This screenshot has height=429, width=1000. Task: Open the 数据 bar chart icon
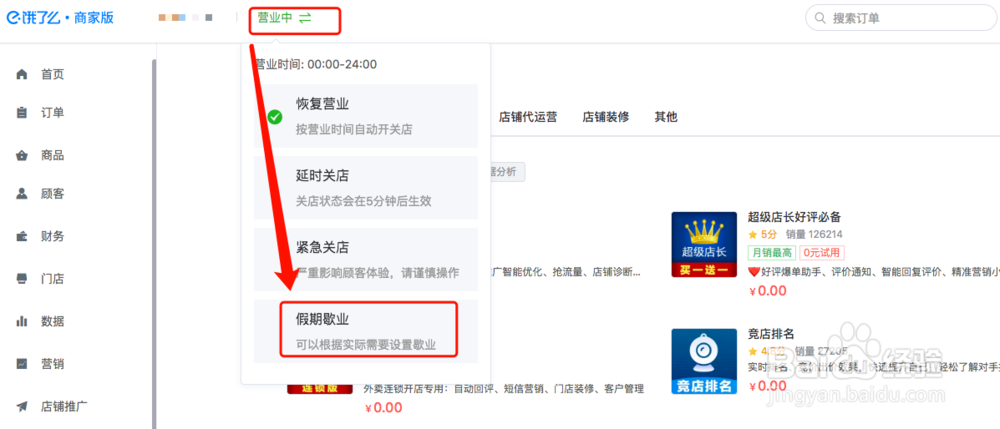point(22,321)
